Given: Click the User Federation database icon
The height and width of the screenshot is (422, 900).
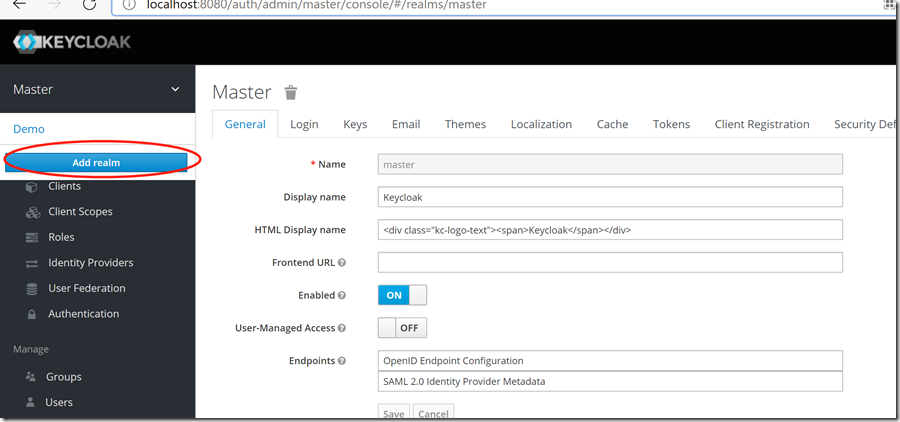Looking at the screenshot, I should pyautogui.click(x=32, y=289).
